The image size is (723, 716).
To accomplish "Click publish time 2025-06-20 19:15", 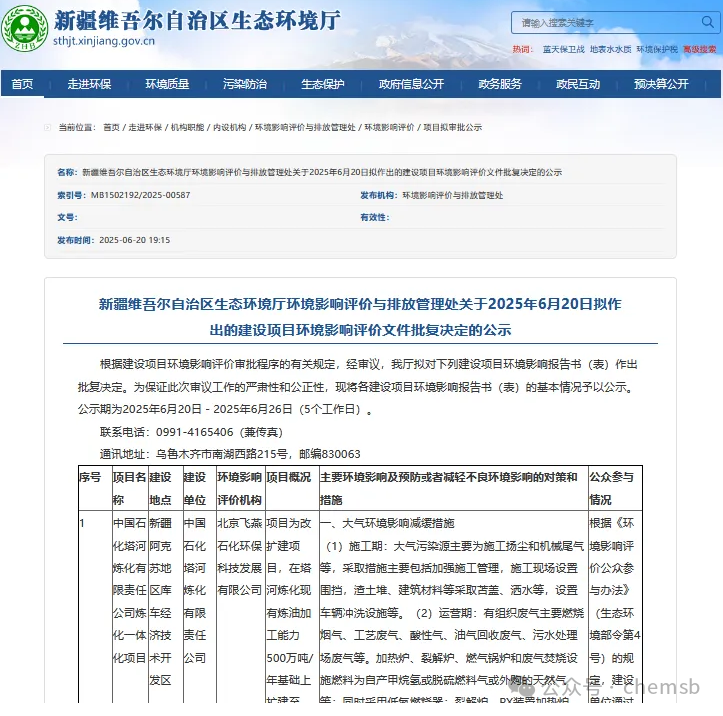I will [x=135, y=240].
